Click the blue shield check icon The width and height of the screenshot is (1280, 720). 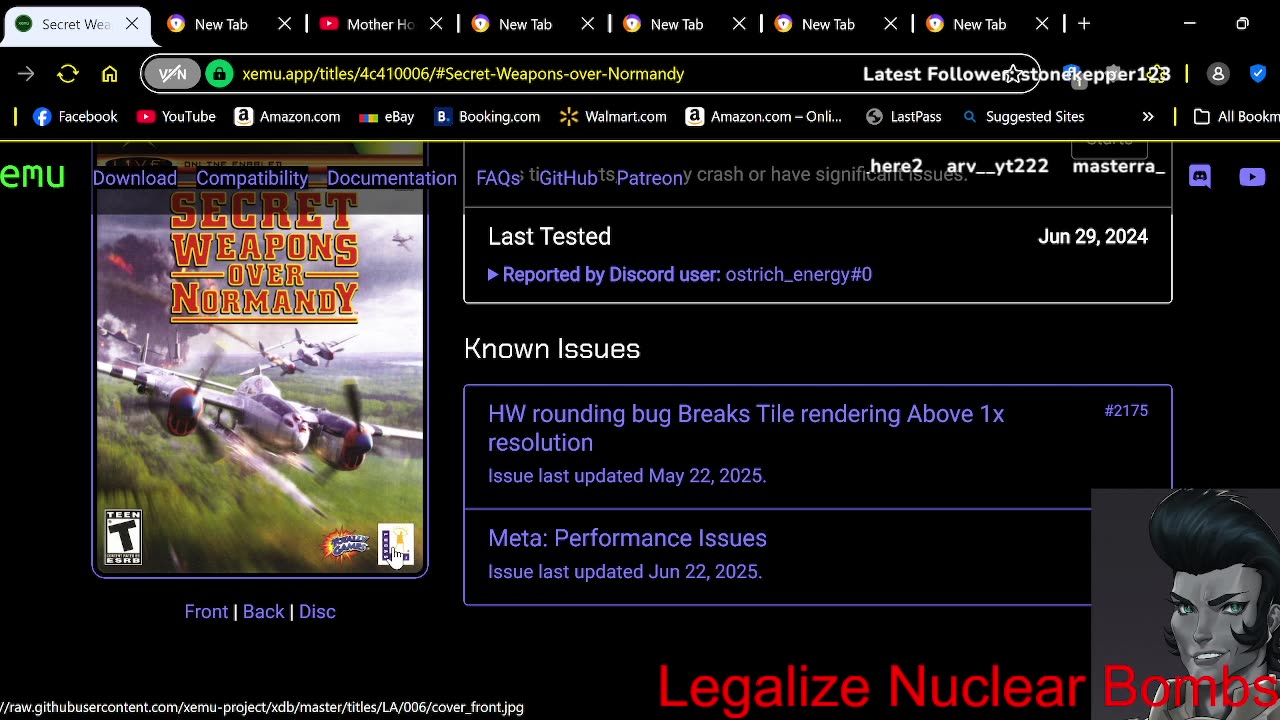1259,74
